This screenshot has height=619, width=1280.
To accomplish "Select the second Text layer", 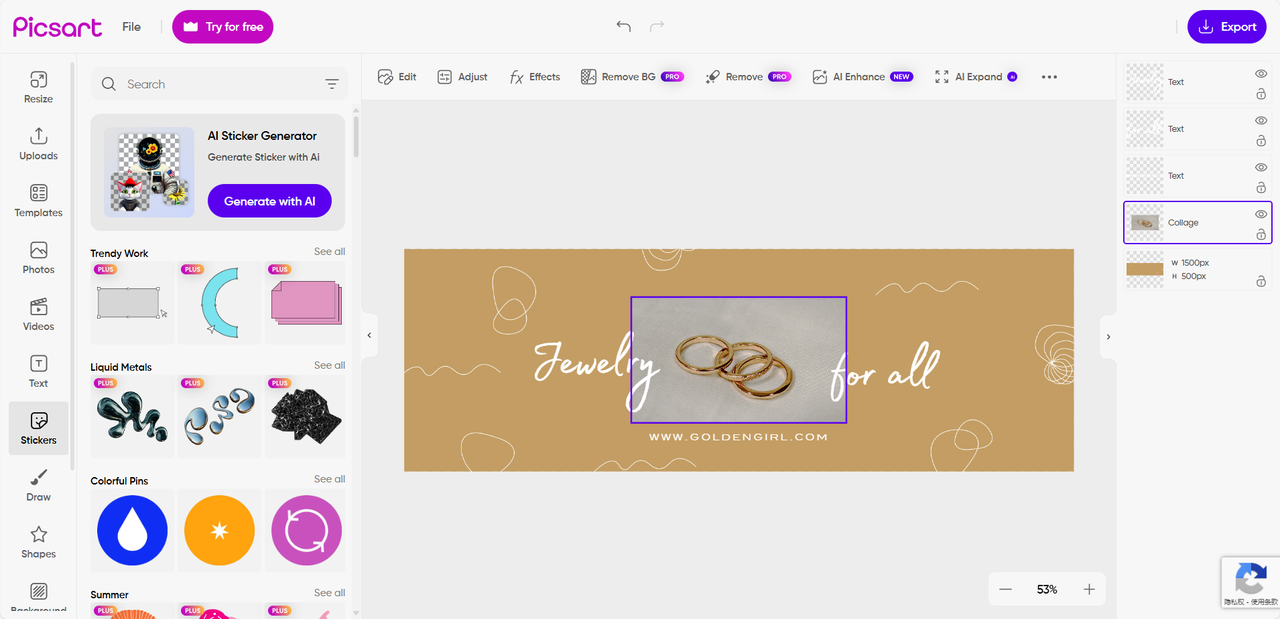I will [x=1198, y=129].
